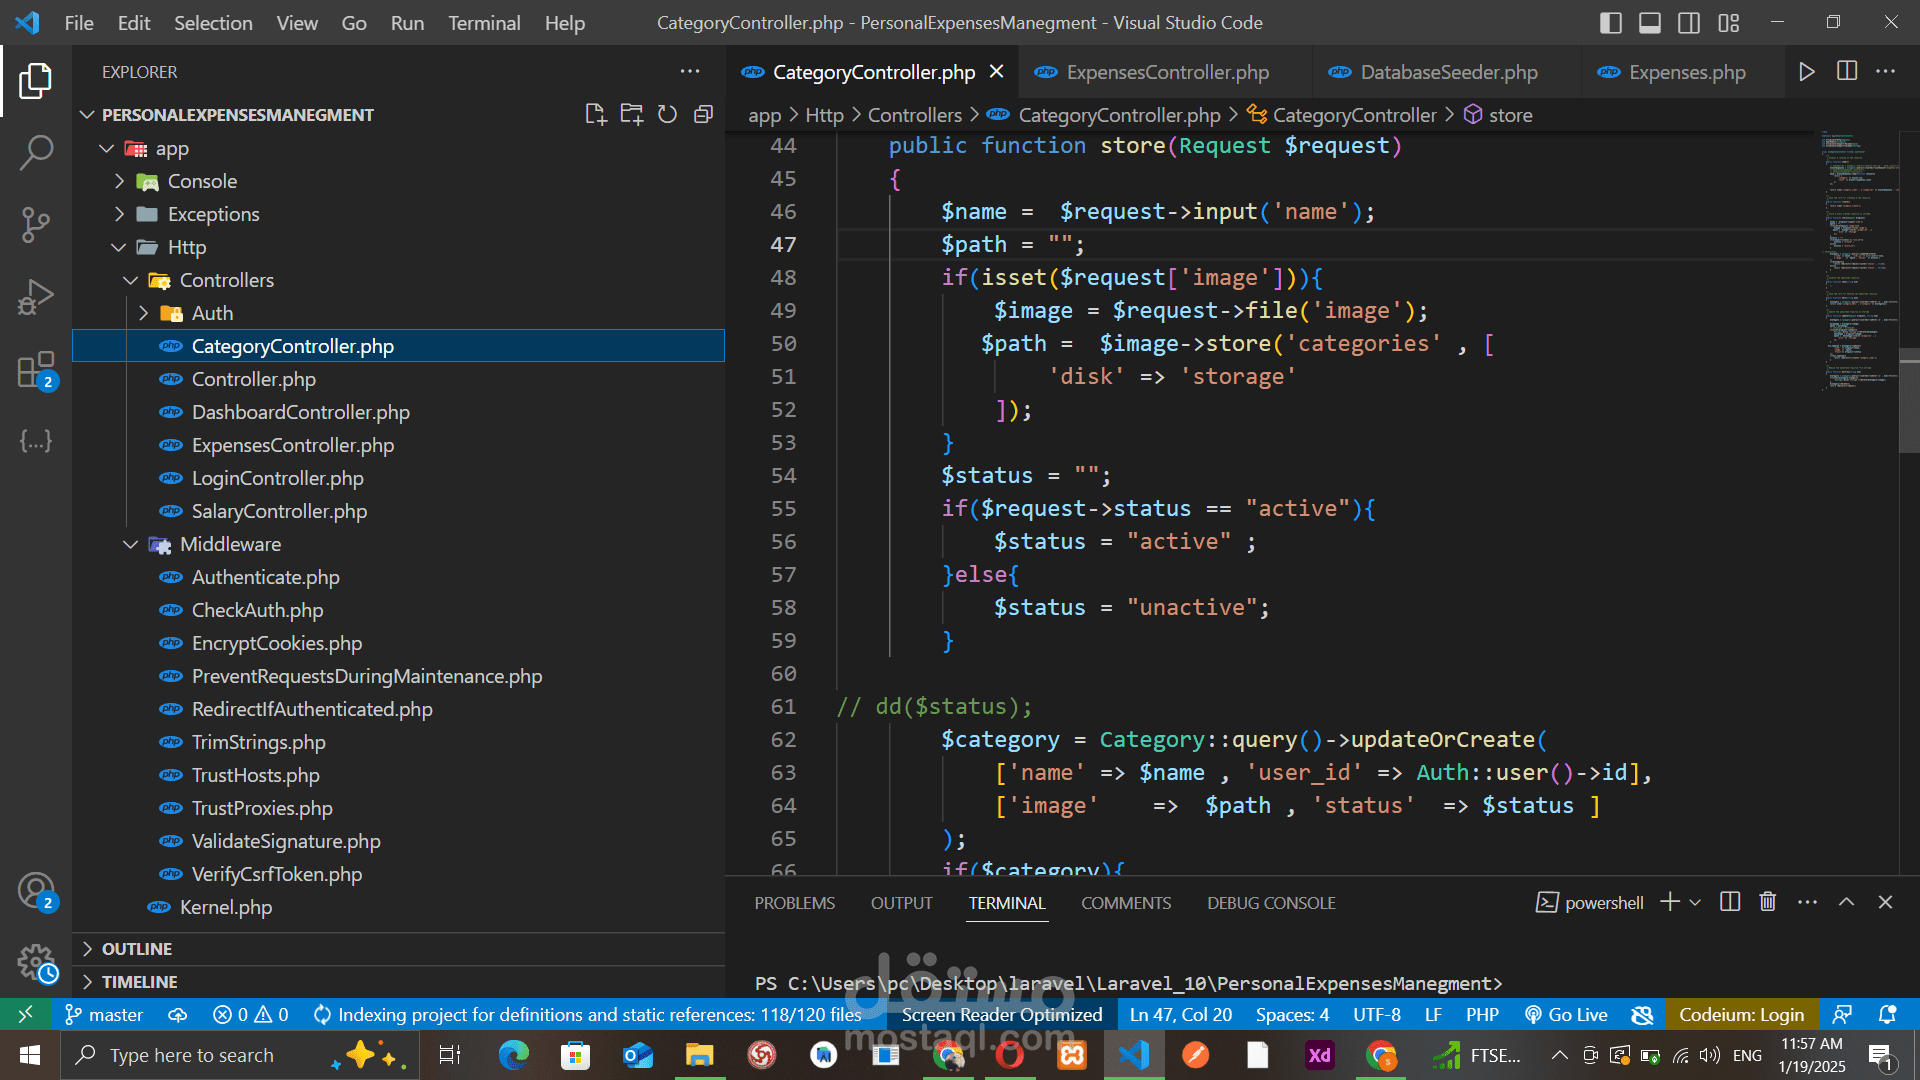Toggle the bottom panel visibility

tap(1649, 23)
